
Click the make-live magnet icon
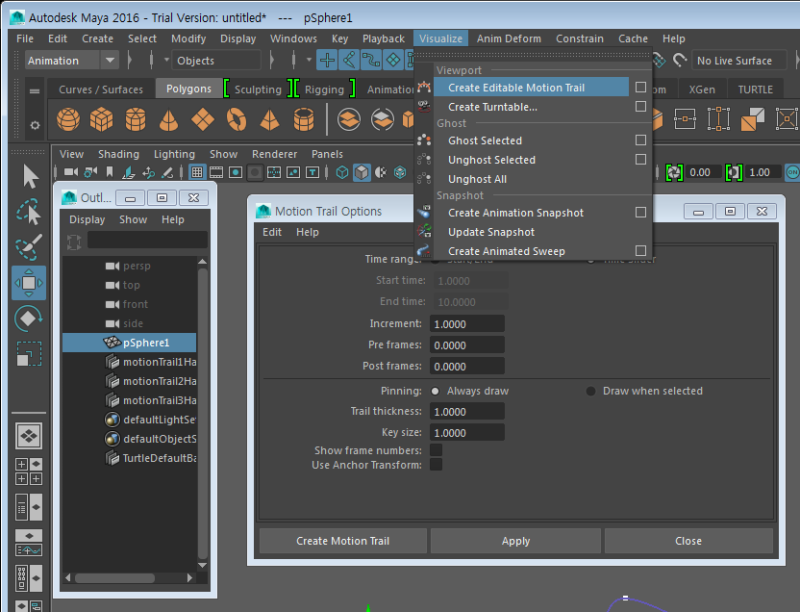[680, 60]
